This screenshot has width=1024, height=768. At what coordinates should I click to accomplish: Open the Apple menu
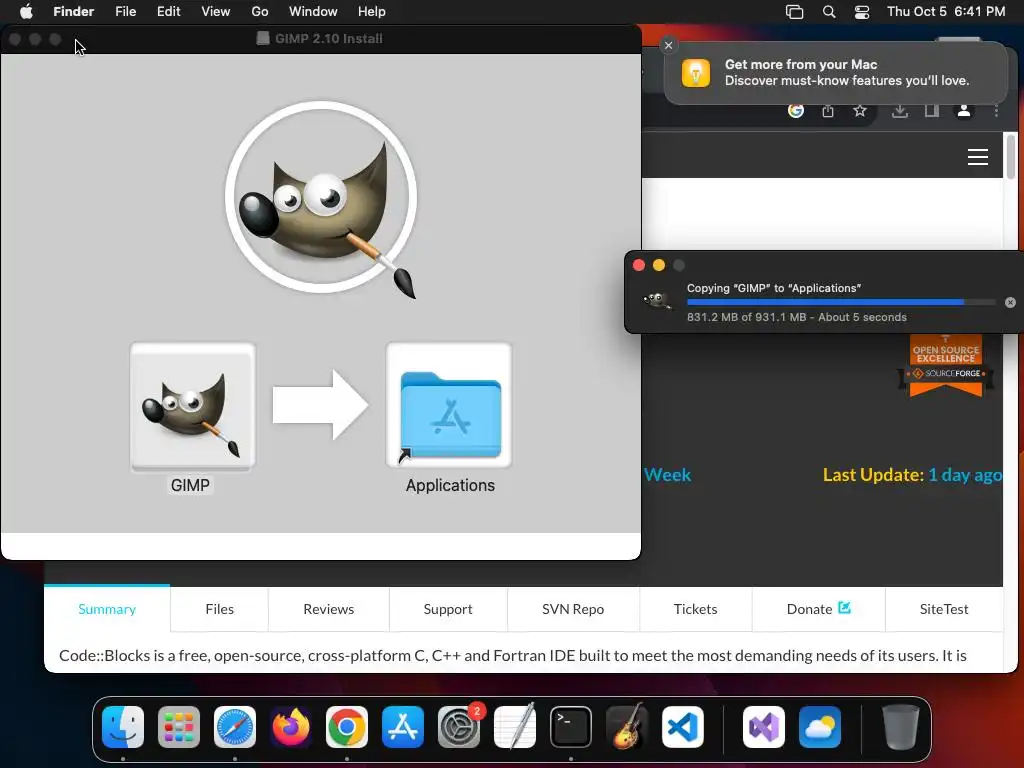click(26, 12)
